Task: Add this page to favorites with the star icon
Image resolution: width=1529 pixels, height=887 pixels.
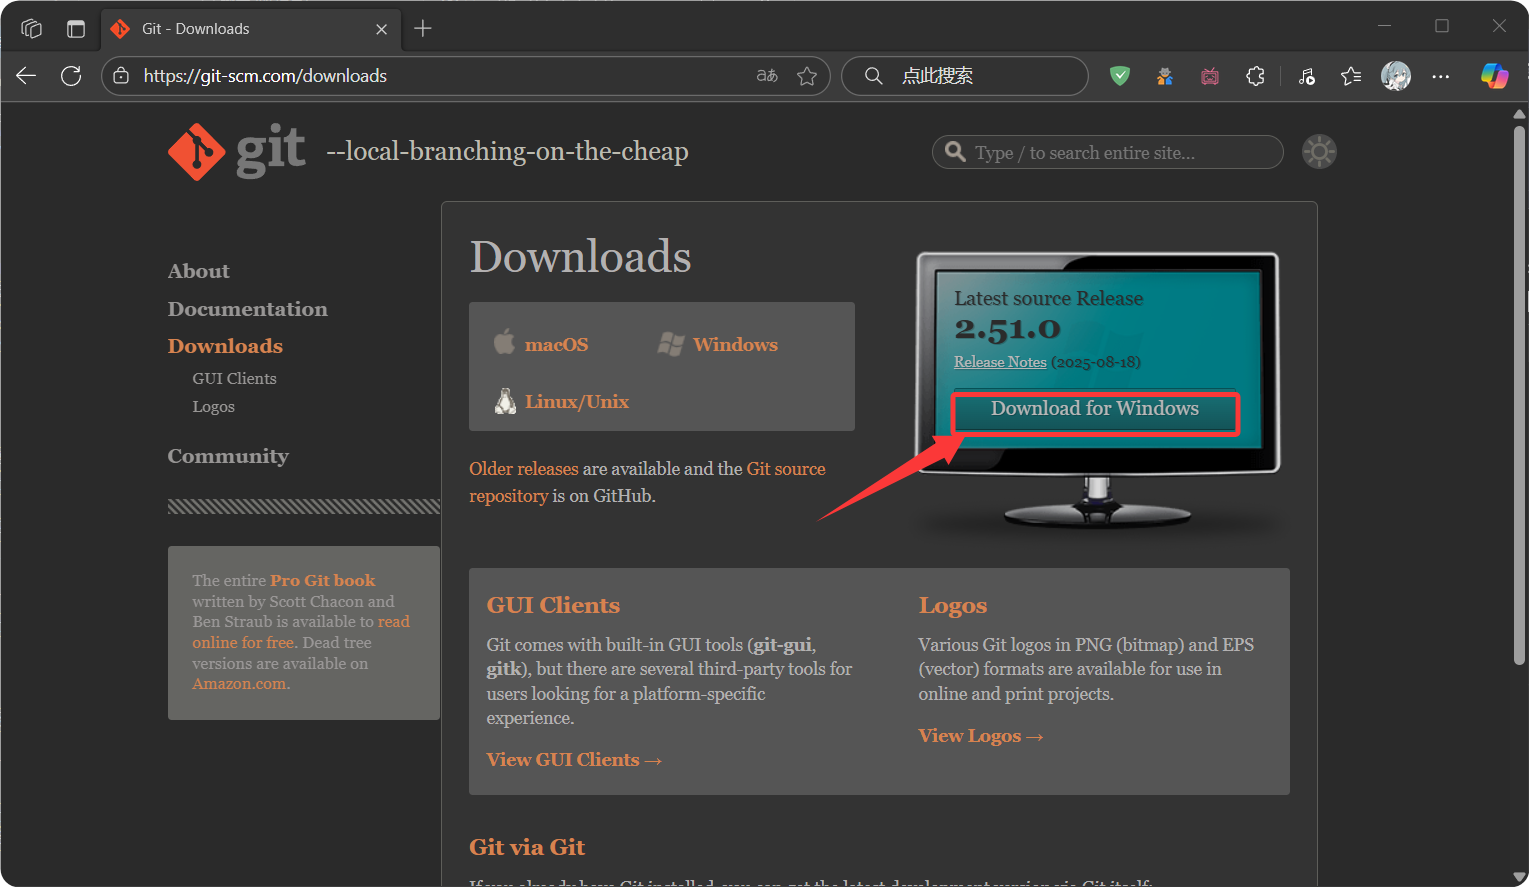Action: click(x=807, y=76)
